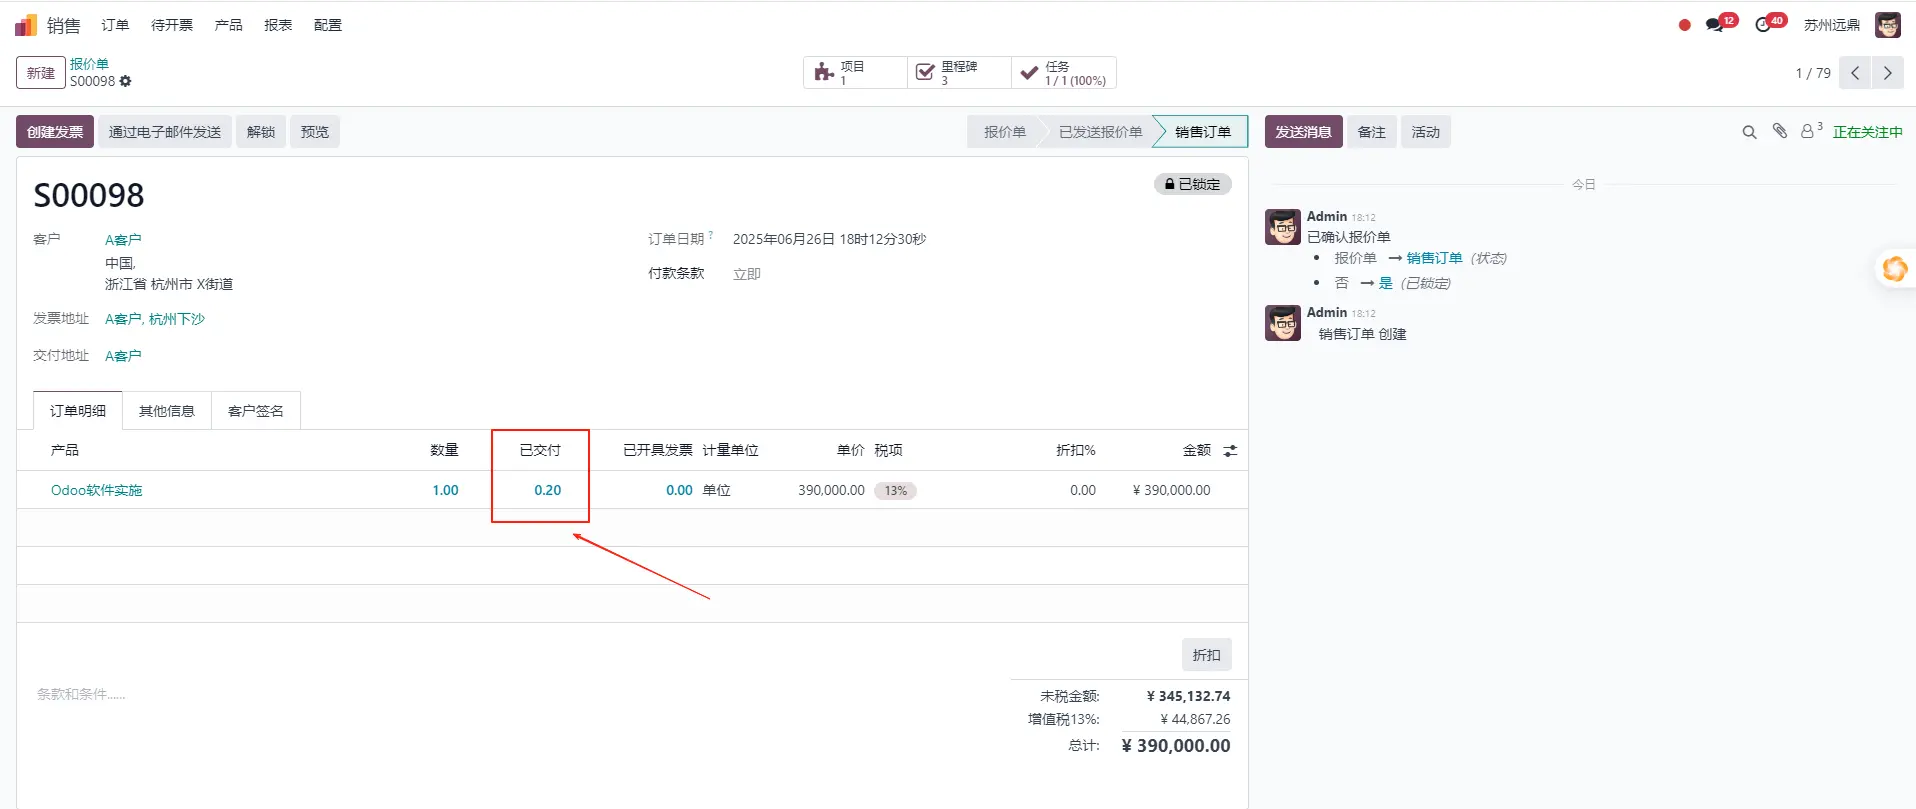The image size is (1916, 809).
Task: Open column settings adjust icon
Action: click(x=1230, y=451)
